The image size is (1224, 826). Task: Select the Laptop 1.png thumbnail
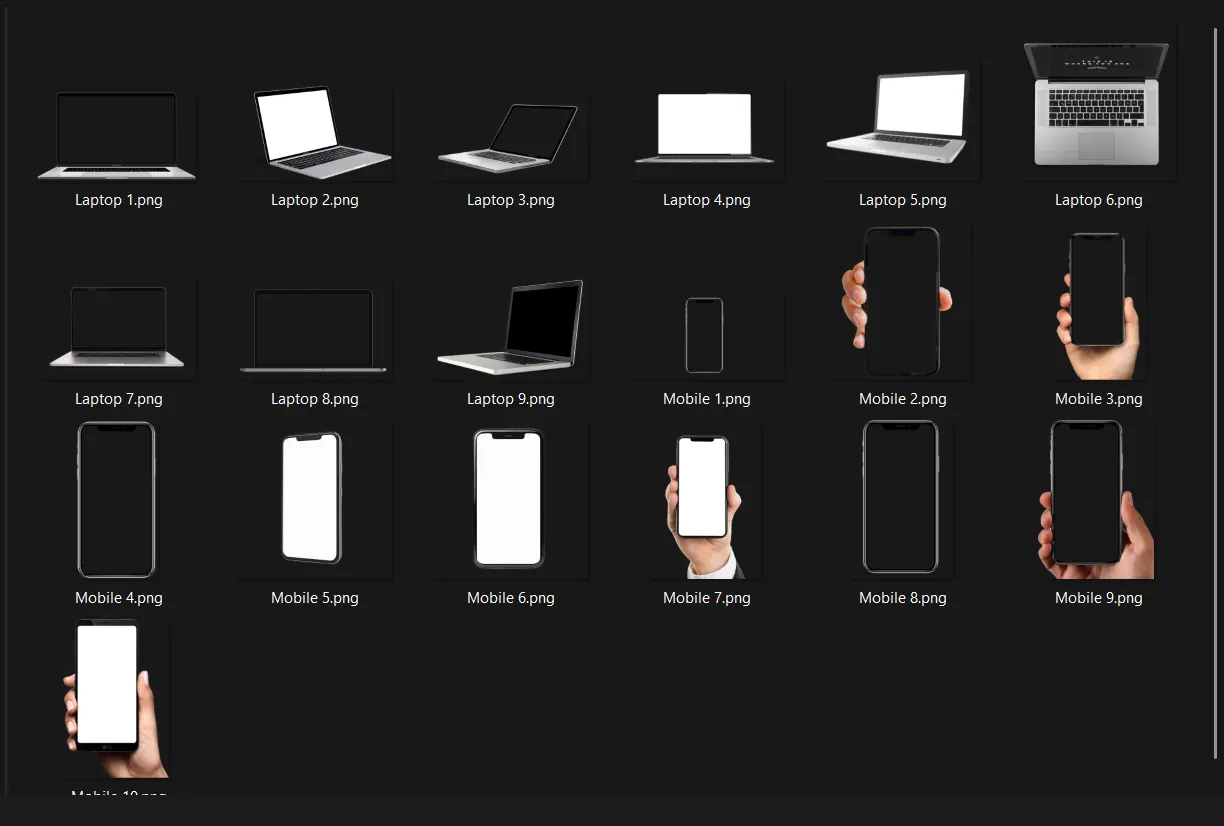(x=117, y=133)
